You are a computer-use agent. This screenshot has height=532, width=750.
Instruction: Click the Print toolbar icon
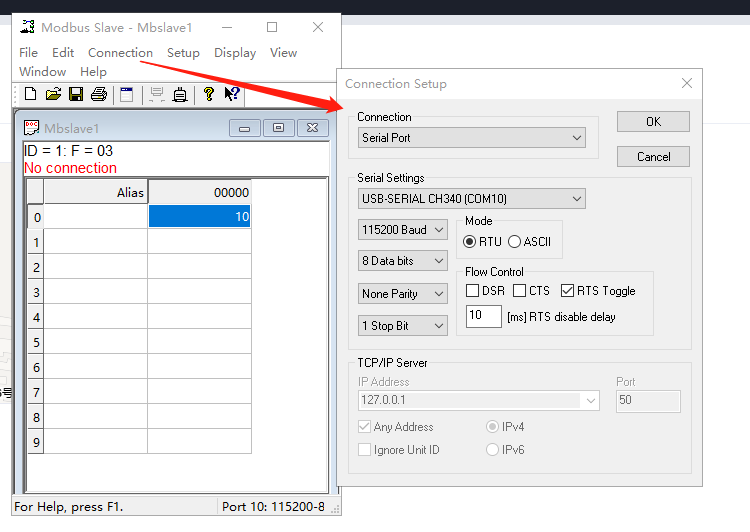[99, 94]
